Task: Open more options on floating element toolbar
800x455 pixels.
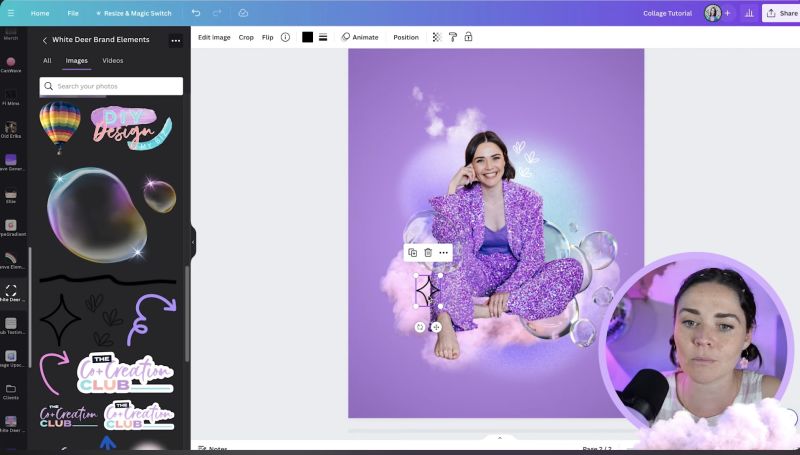Action: click(x=443, y=252)
